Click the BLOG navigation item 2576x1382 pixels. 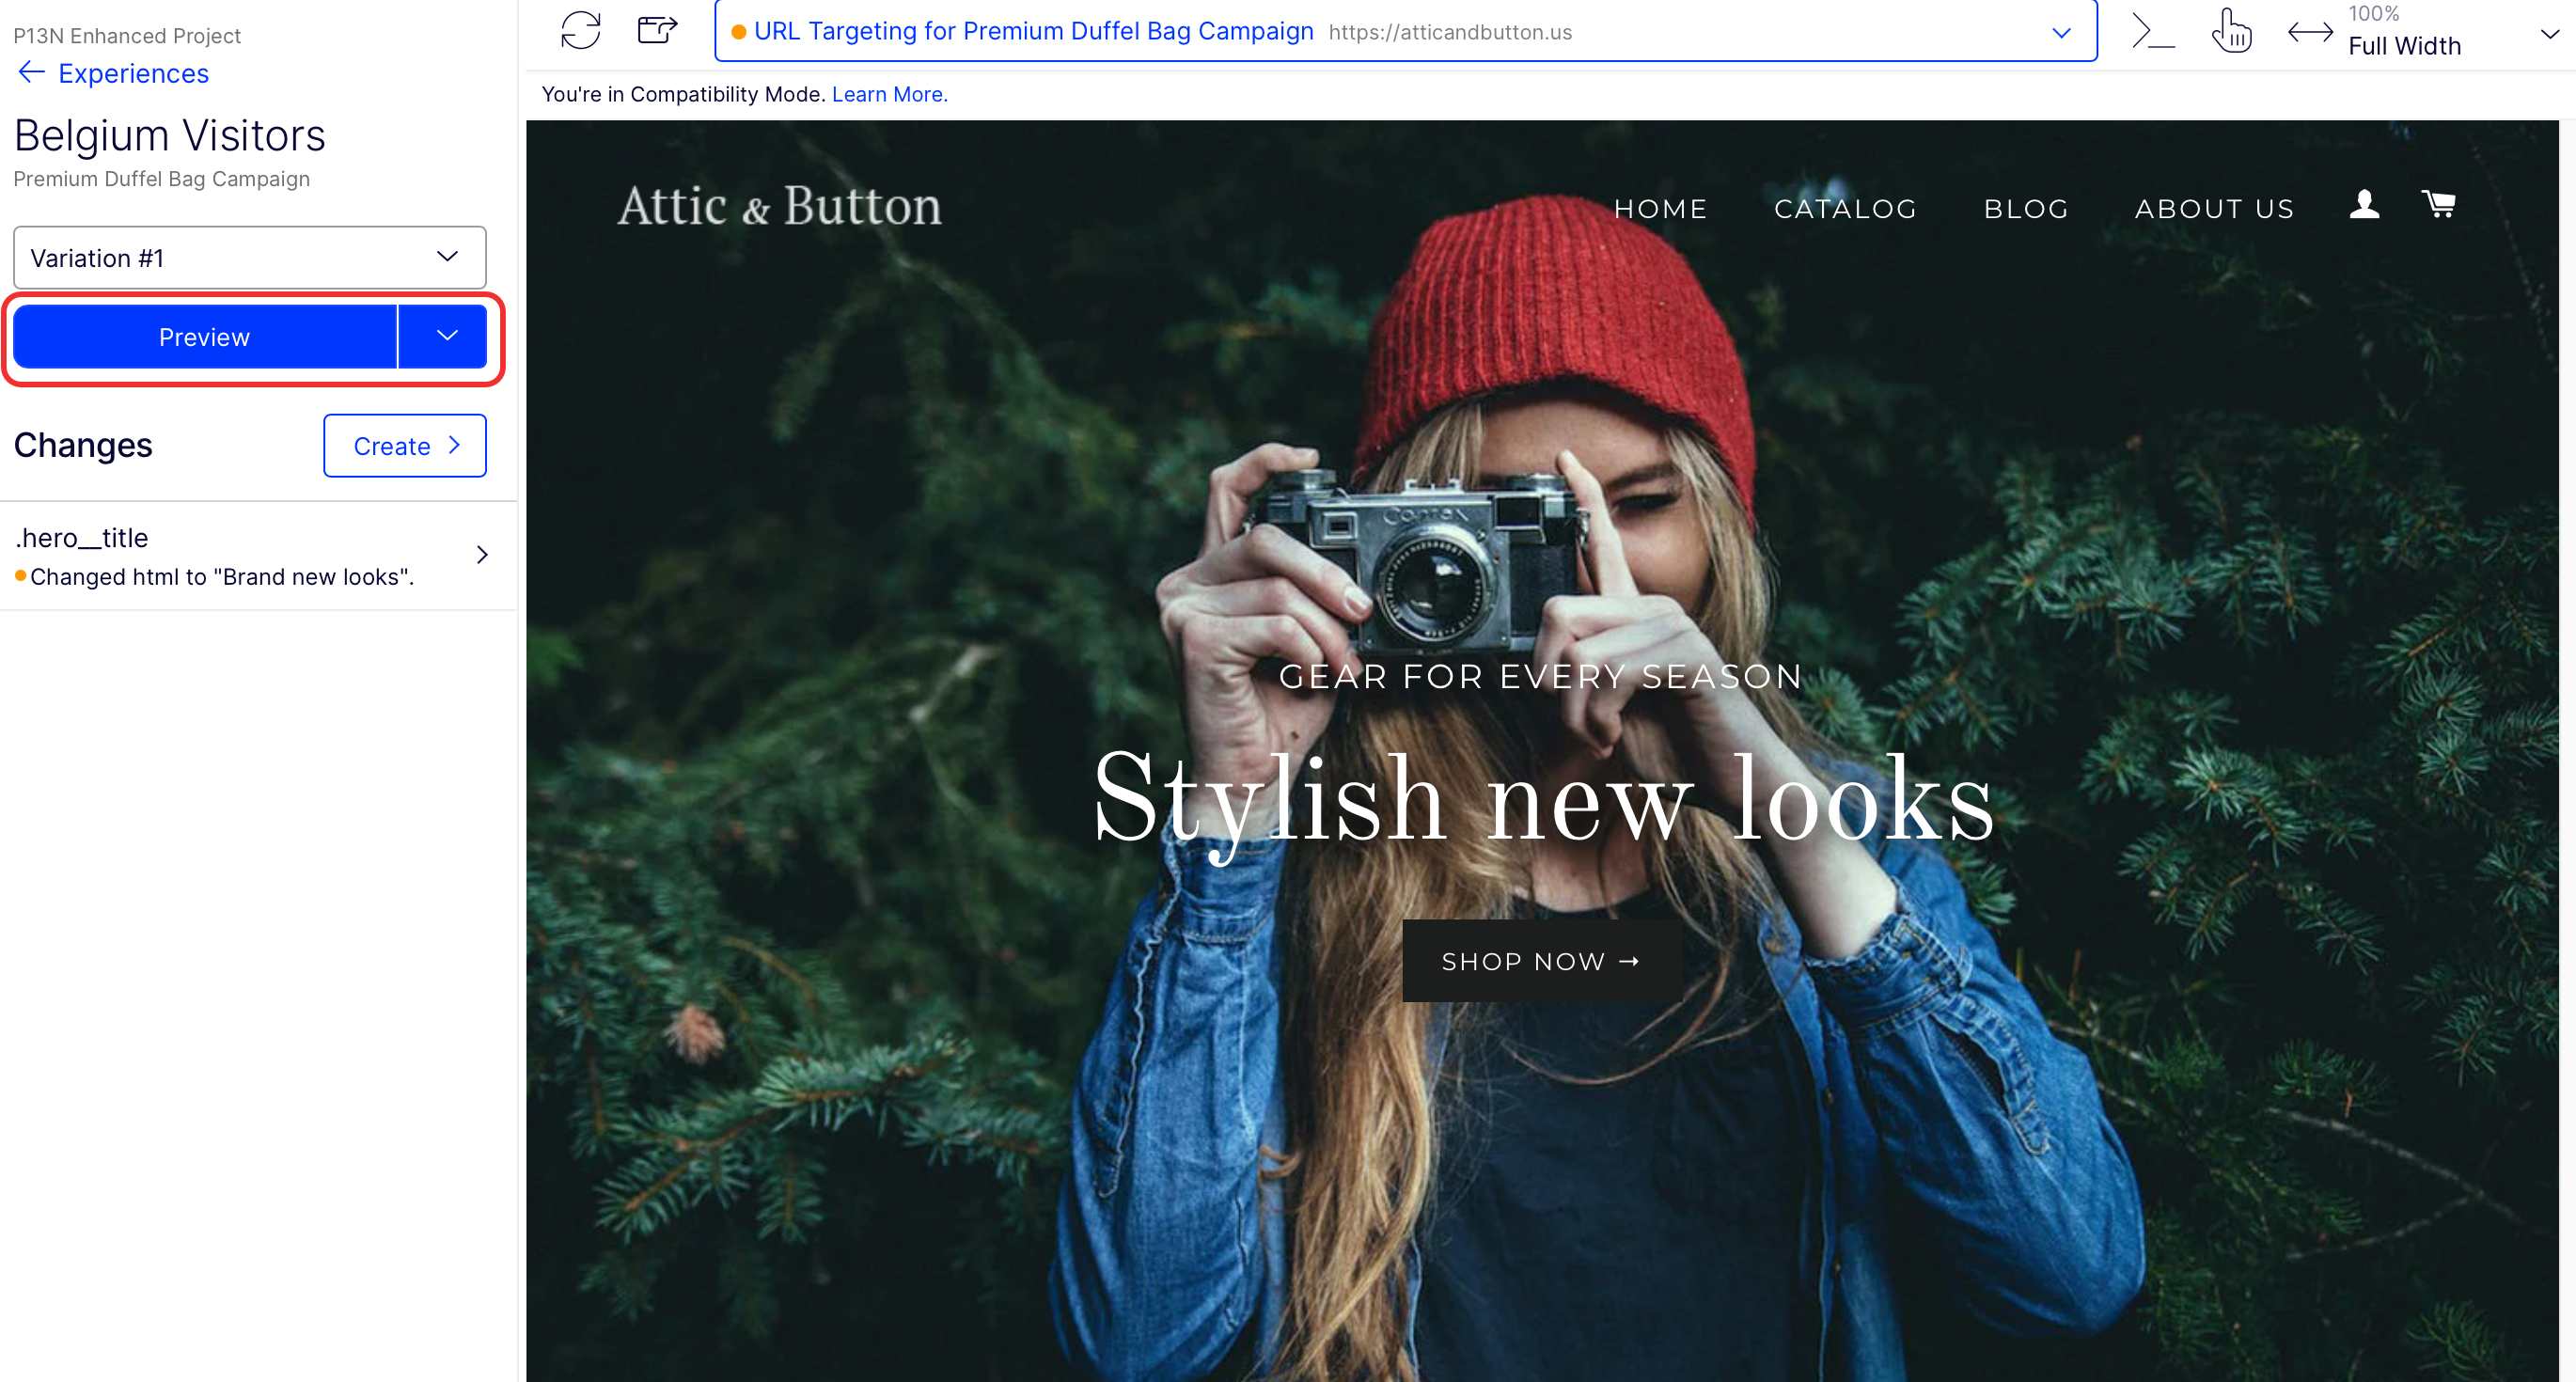point(2026,209)
